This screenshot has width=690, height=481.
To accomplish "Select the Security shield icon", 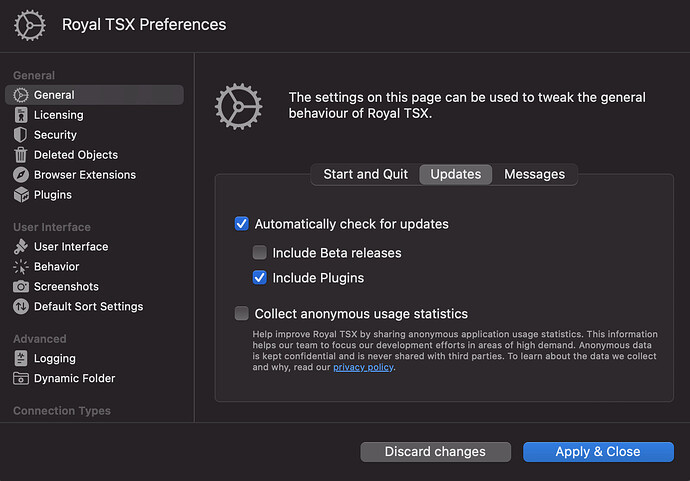I will pyautogui.click(x=21, y=135).
